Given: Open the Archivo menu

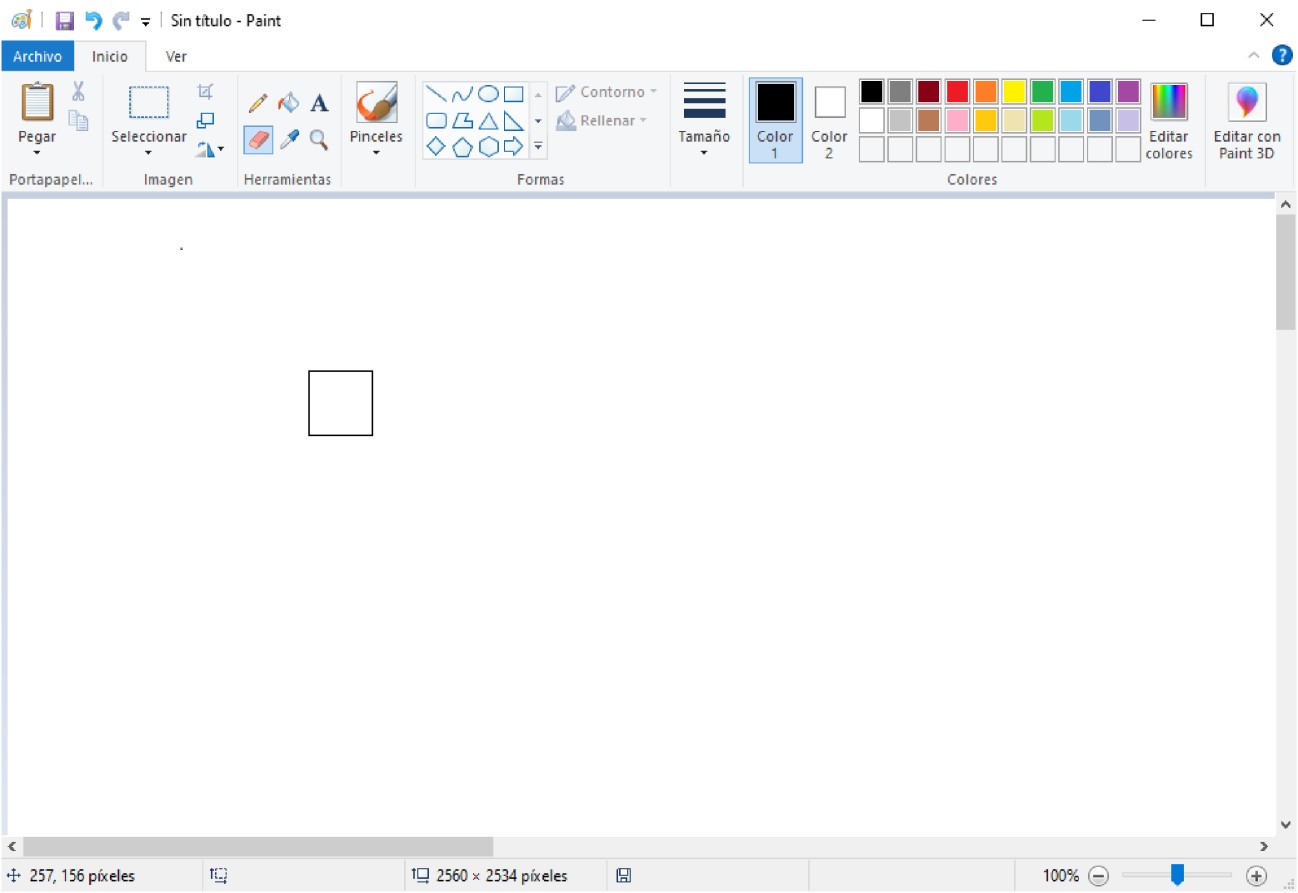Looking at the screenshot, I should pyautogui.click(x=37, y=57).
